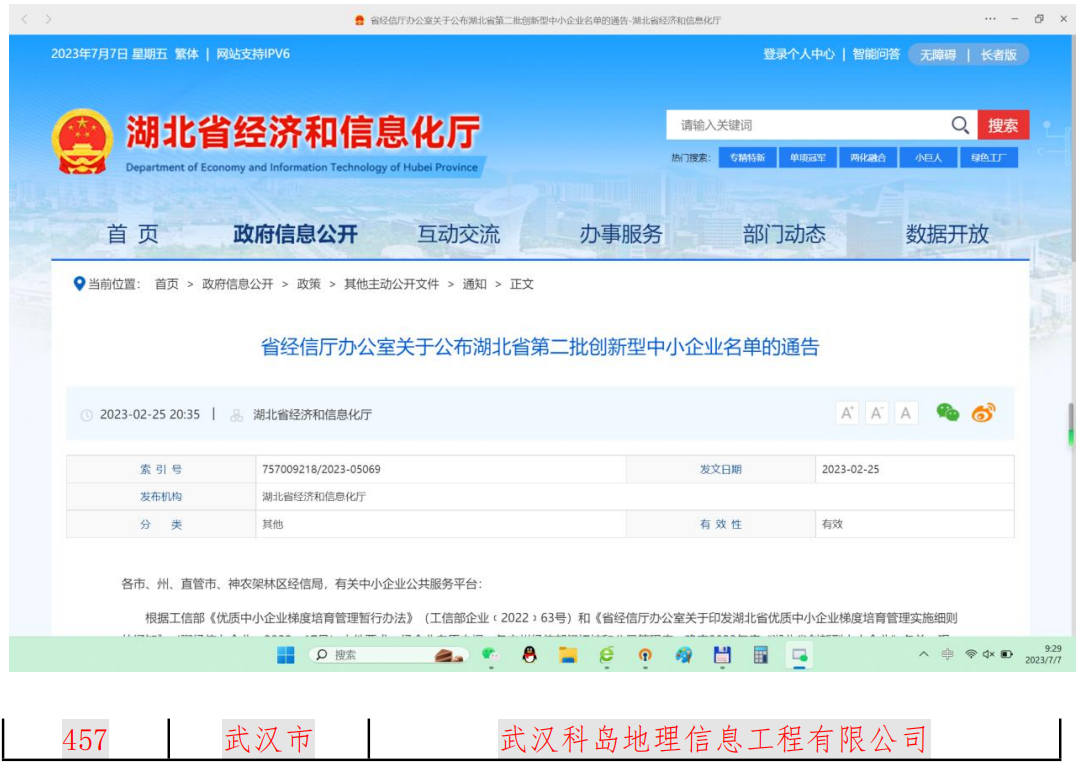This screenshot has width=1082, height=777.
Task: Click row number 457
Action: click(85, 740)
